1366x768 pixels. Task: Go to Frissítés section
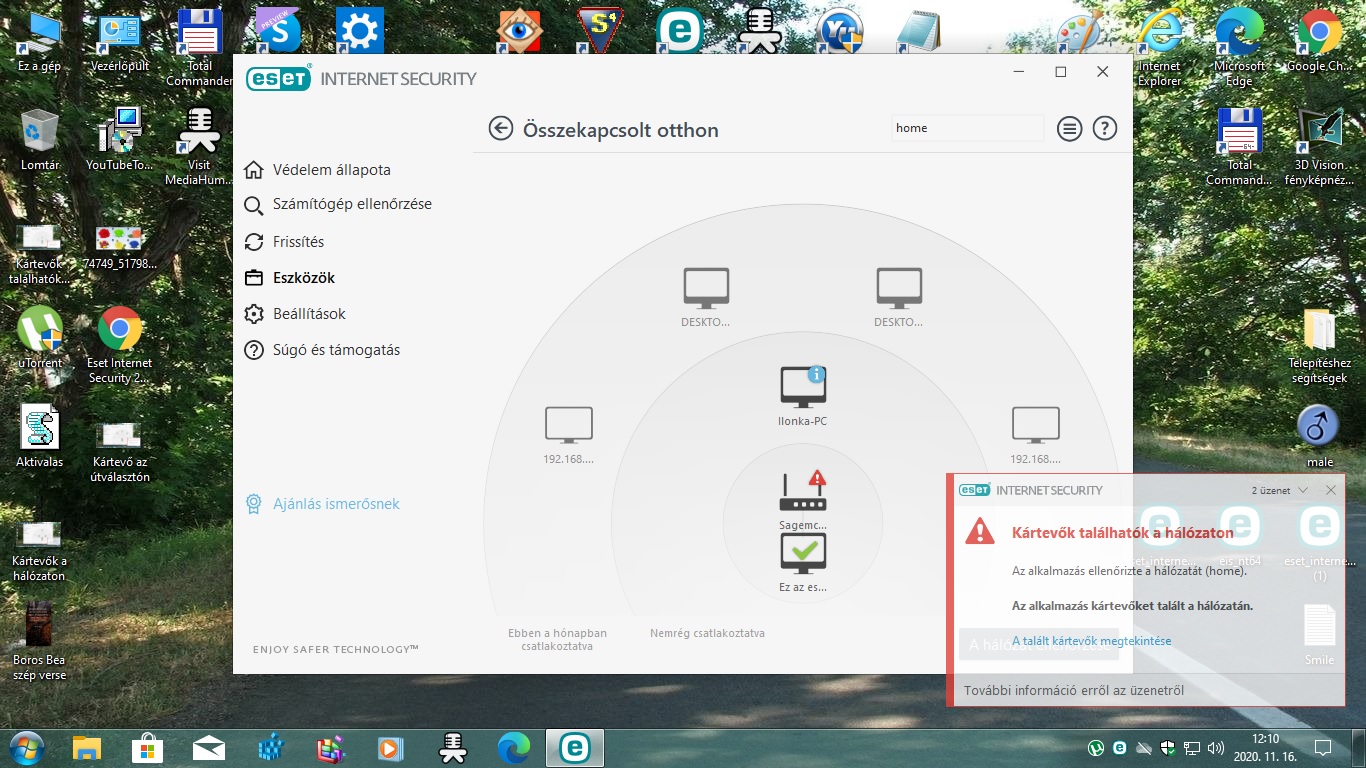298,242
